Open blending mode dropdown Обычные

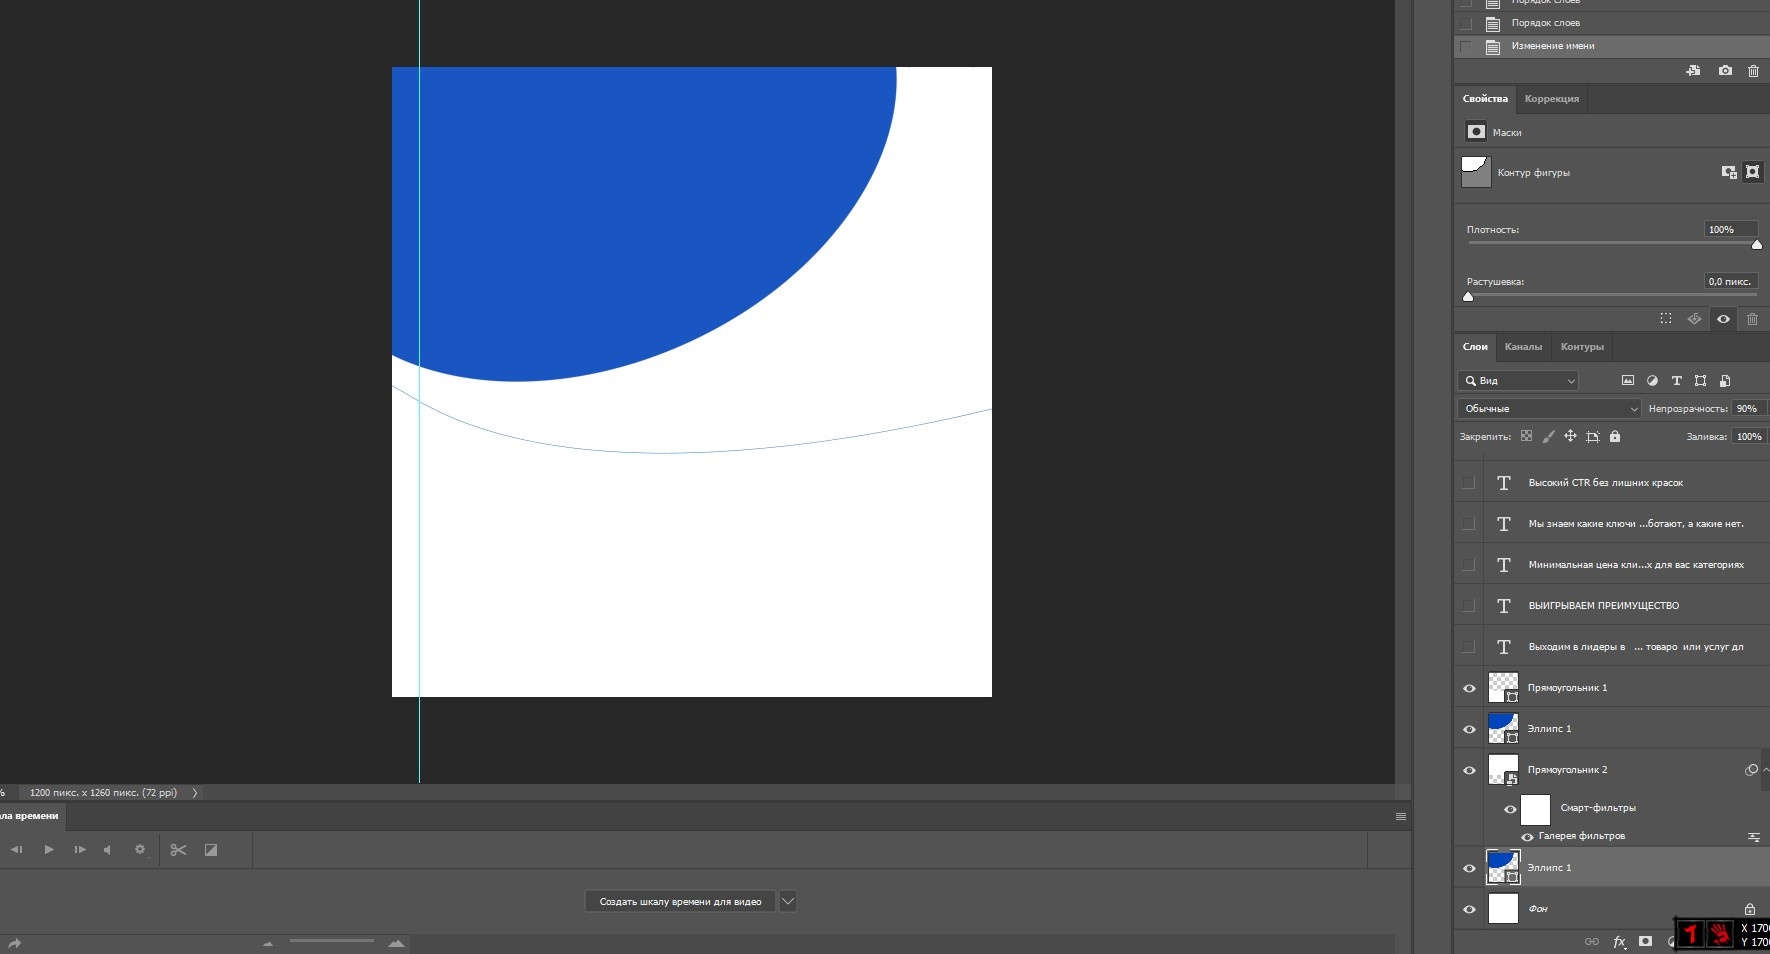coord(1549,408)
